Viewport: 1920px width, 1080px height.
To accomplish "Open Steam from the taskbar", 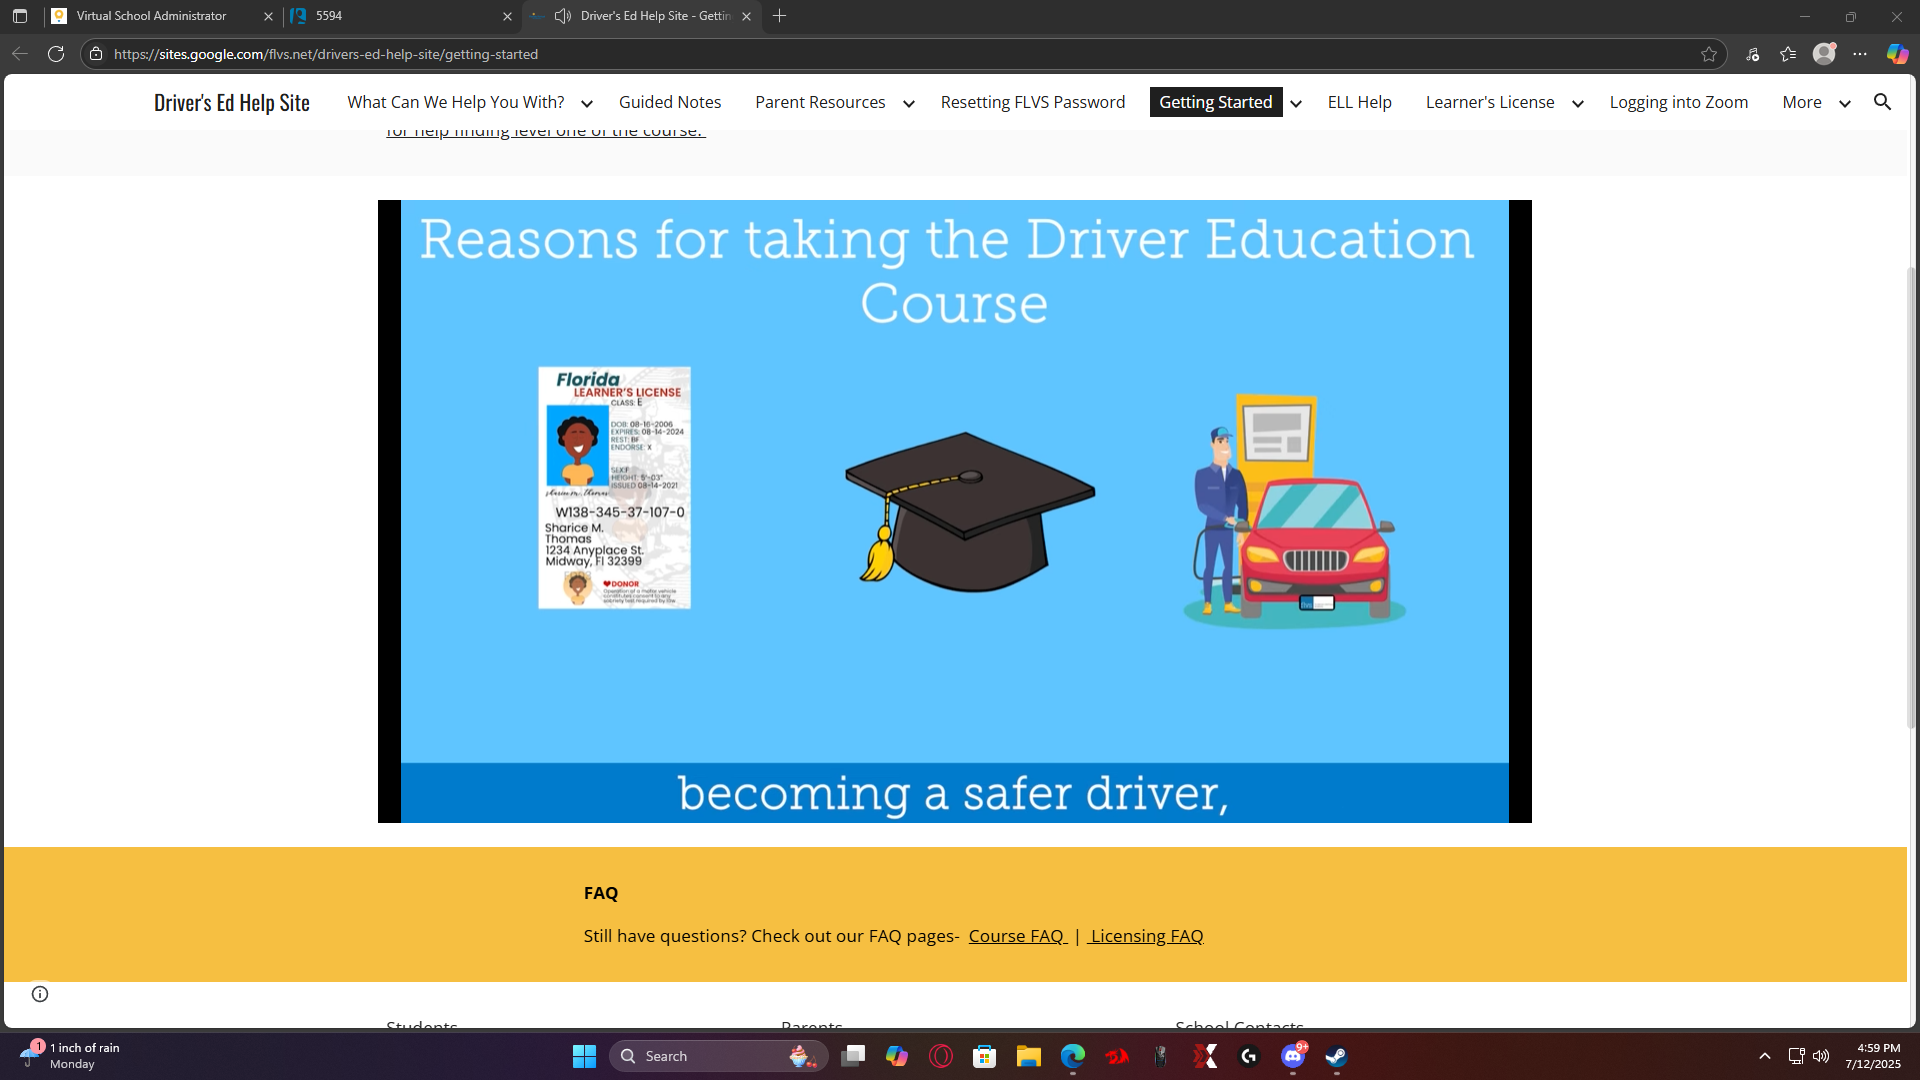I will pos(1336,1056).
